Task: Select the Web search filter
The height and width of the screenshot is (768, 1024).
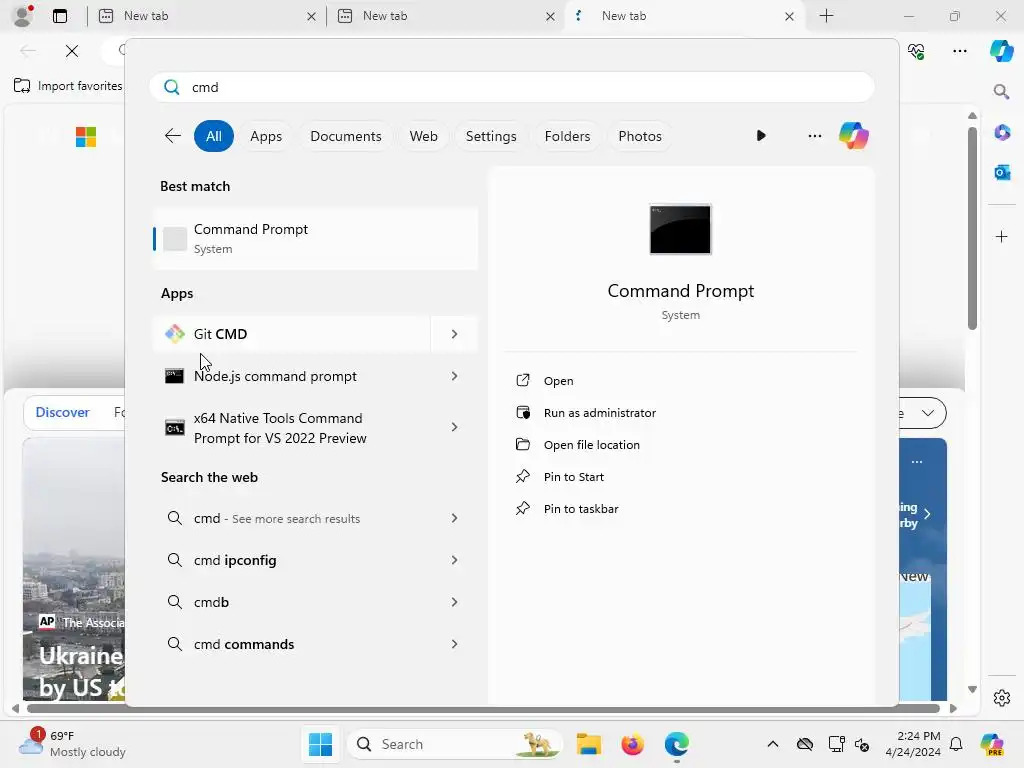Action: [423, 136]
